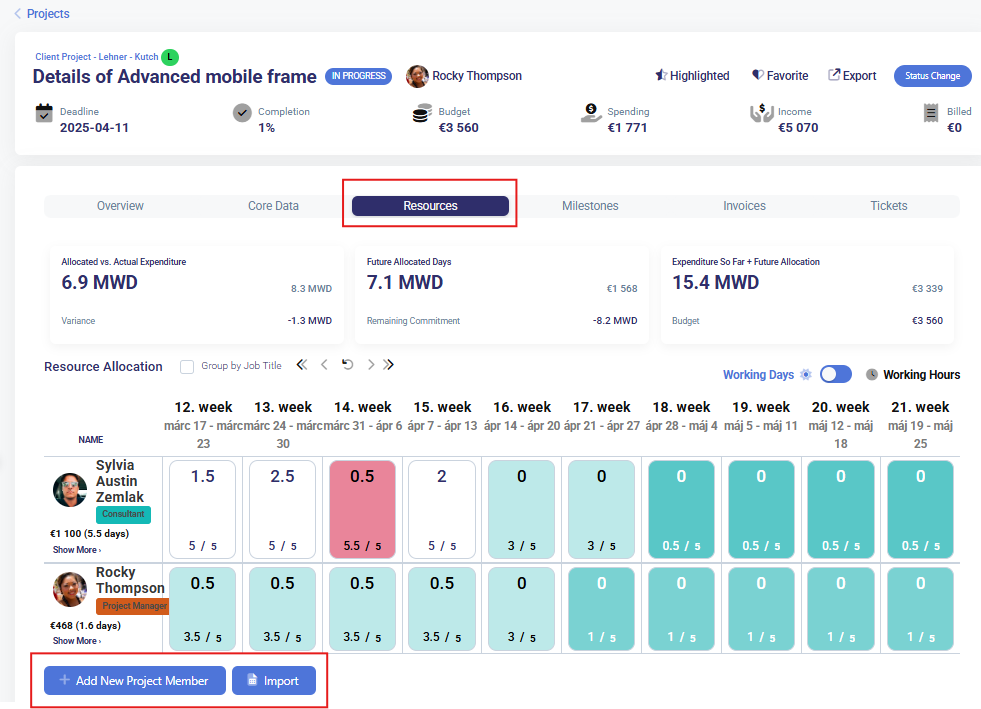Enable Group by Job Title checkbox
This screenshot has height=709, width=981.
(x=187, y=367)
